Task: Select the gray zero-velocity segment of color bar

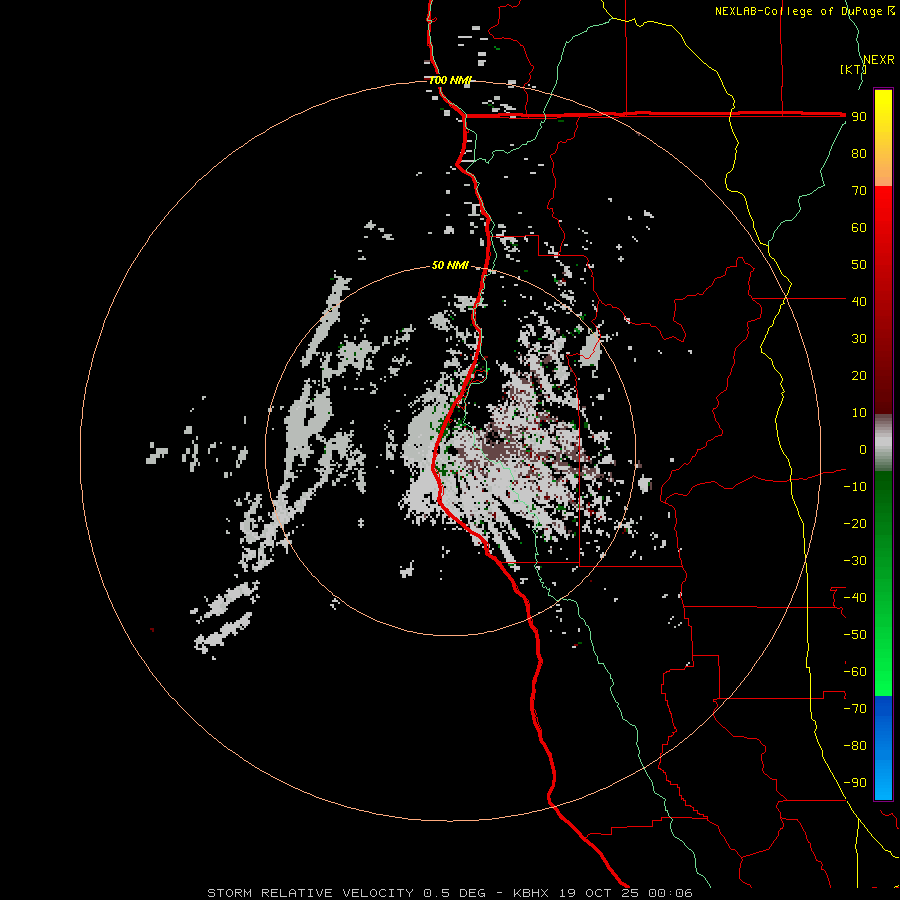Action: point(883,443)
